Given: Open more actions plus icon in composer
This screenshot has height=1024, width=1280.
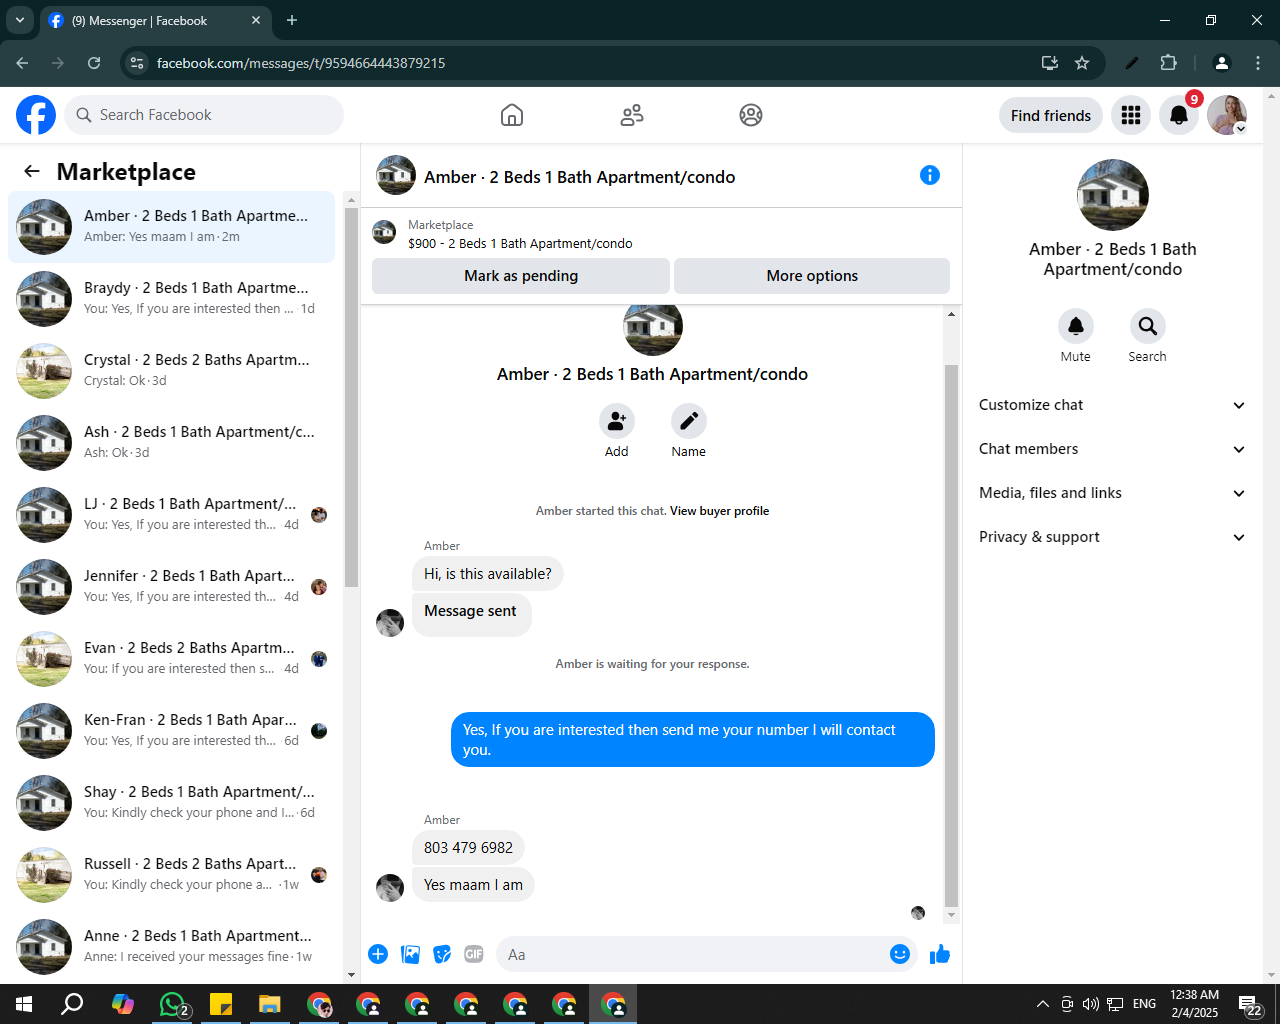Looking at the screenshot, I should [378, 954].
